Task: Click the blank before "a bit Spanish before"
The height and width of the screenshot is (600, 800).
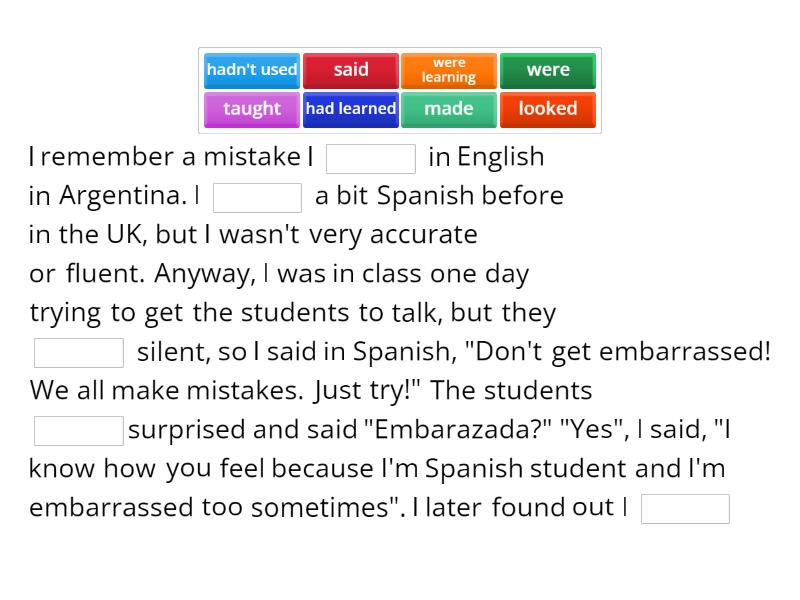Action: (257, 197)
